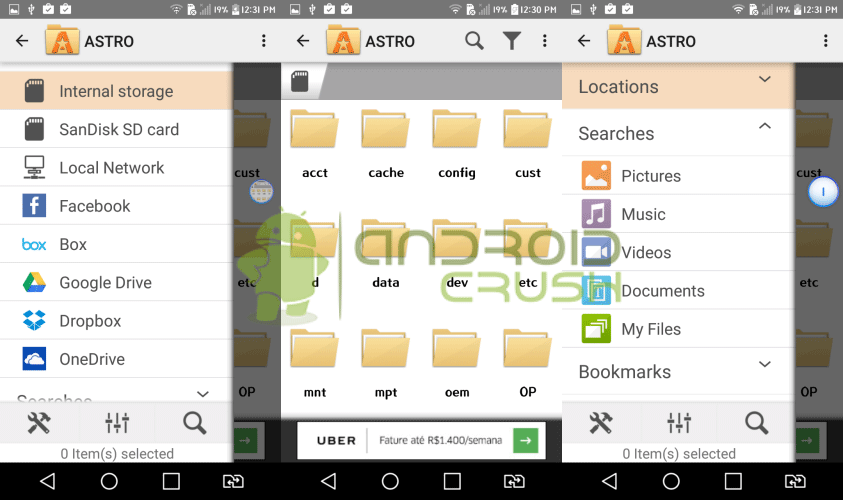The height and width of the screenshot is (500, 843).
Task: Open Internal storage in left screen drawer
Action: 116,91
